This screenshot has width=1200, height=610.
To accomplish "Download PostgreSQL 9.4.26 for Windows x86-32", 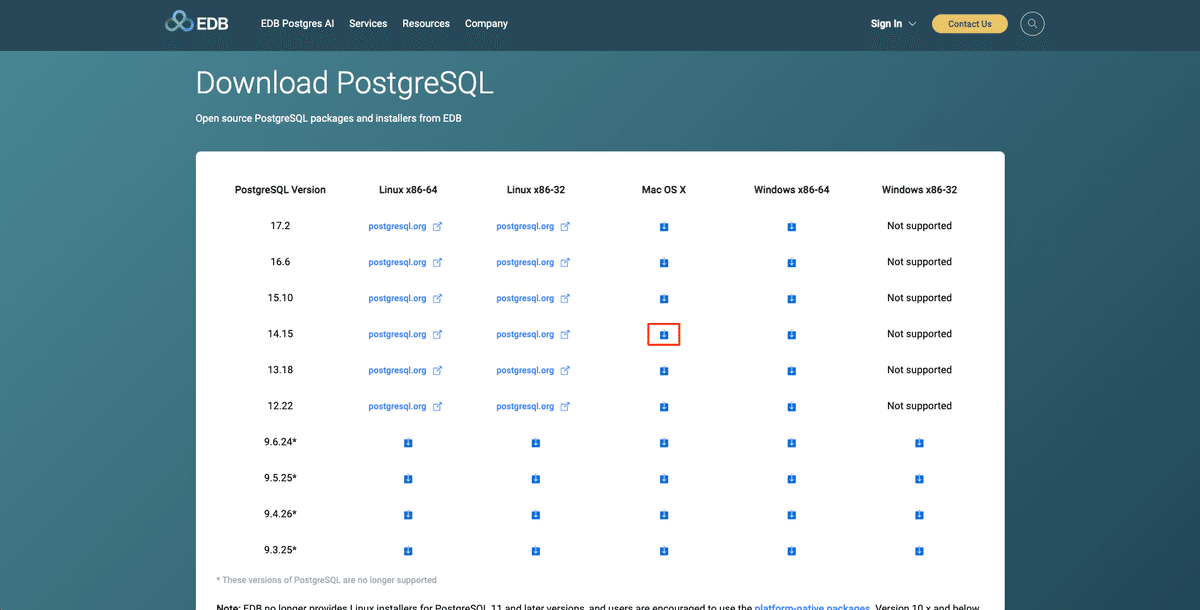I will pyautogui.click(x=920, y=515).
